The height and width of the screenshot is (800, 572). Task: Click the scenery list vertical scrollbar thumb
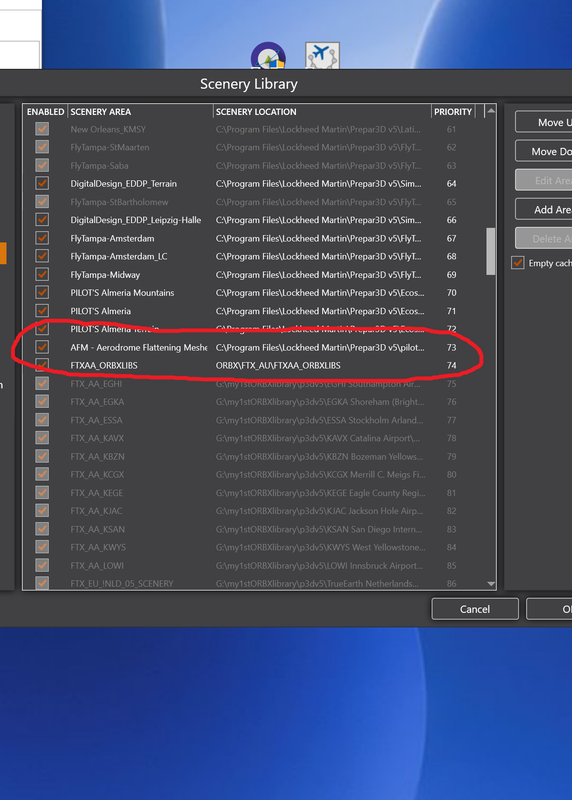tap(491, 251)
